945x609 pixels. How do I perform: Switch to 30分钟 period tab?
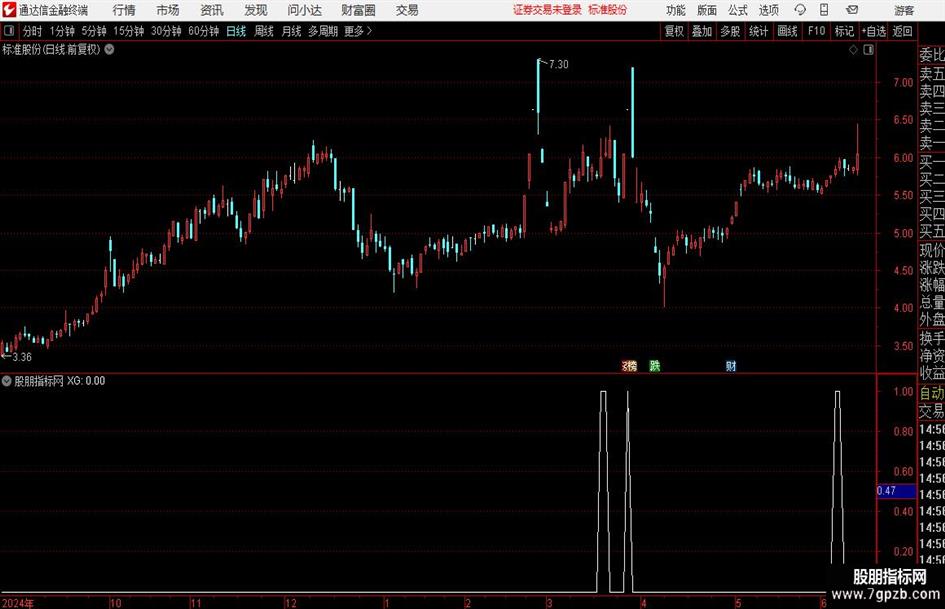[x=166, y=31]
